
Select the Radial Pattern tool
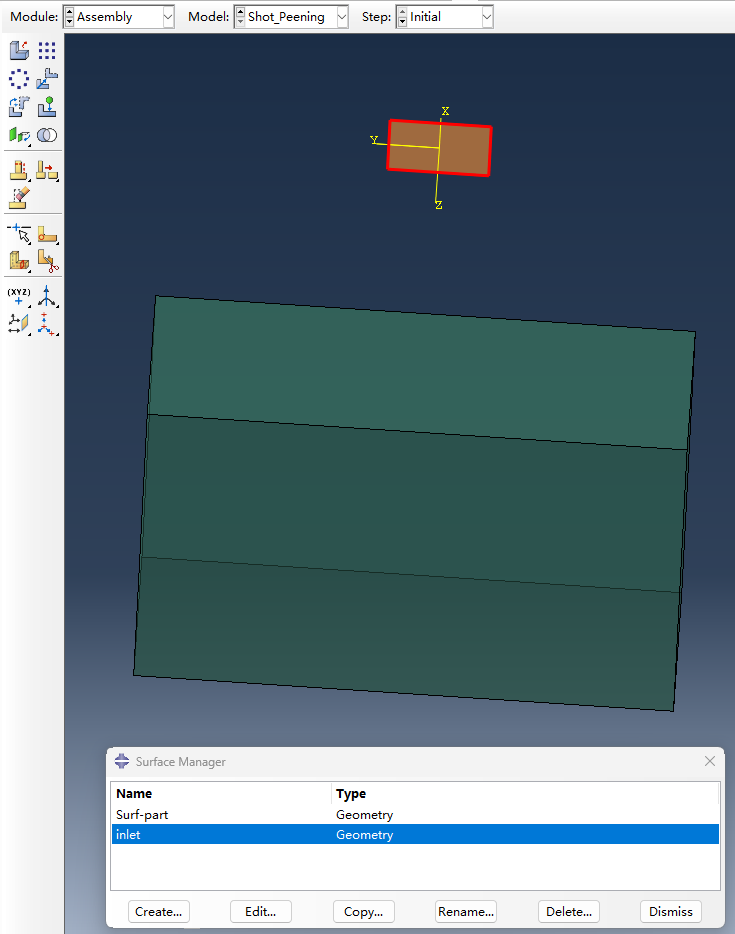19,79
